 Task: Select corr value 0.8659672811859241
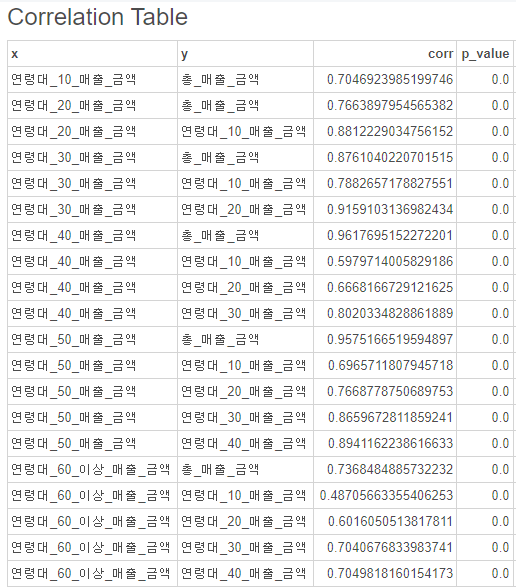click(391, 418)
